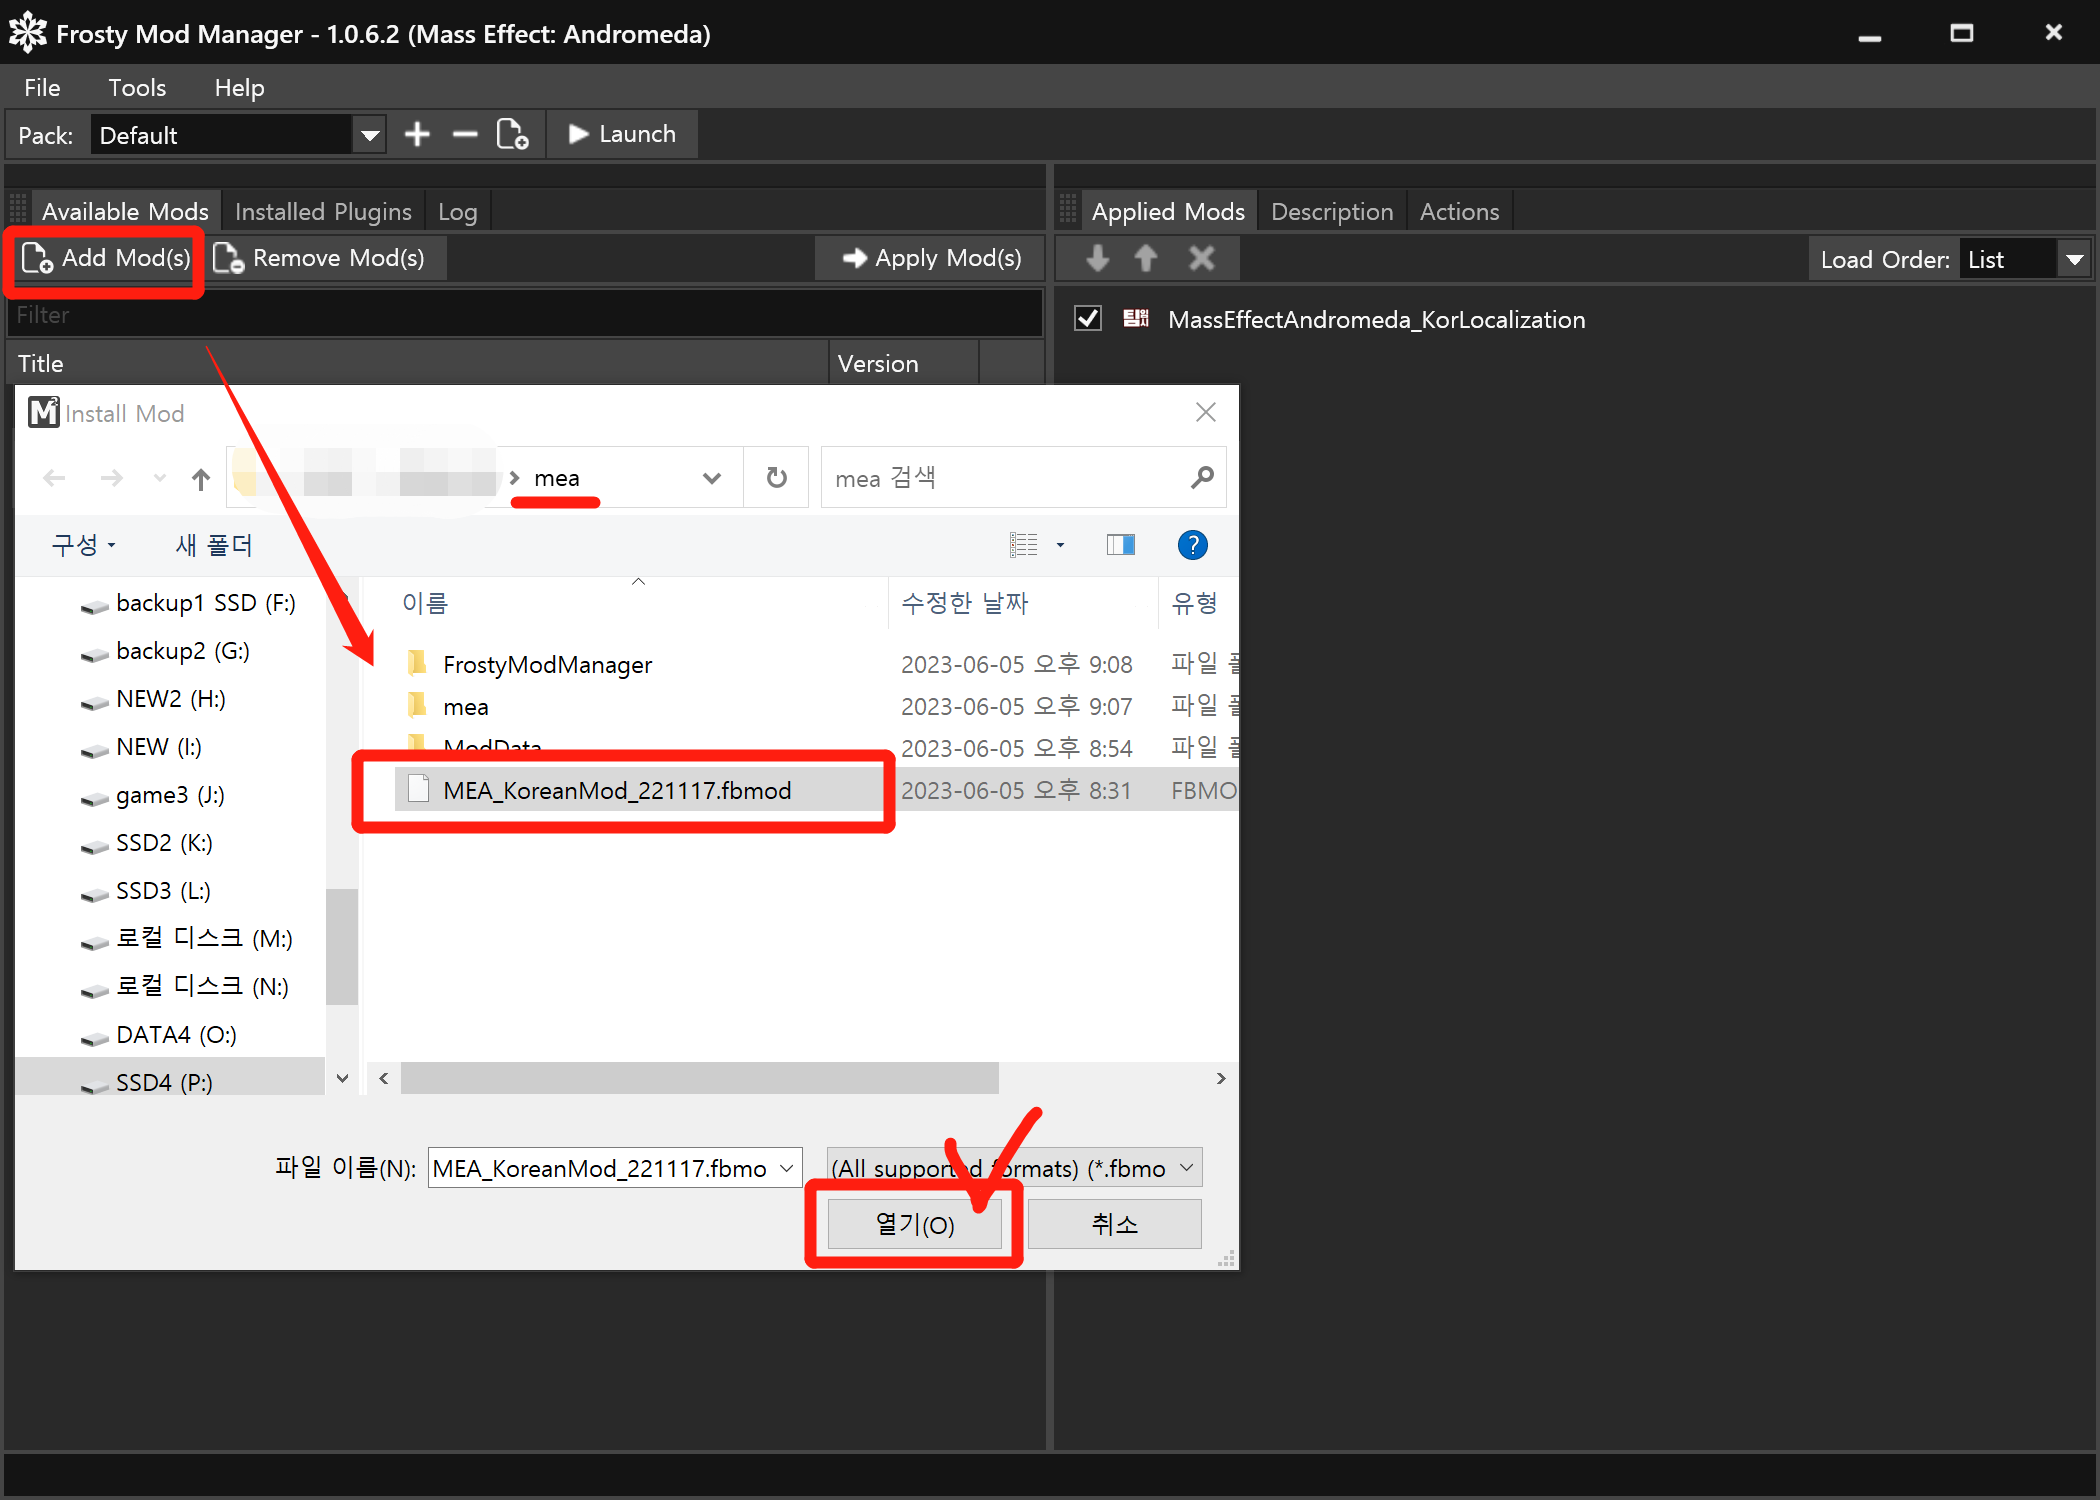Click the mea path breadcrumb
Viewport: 2100px width, 1500px height.
coord(557,479)
